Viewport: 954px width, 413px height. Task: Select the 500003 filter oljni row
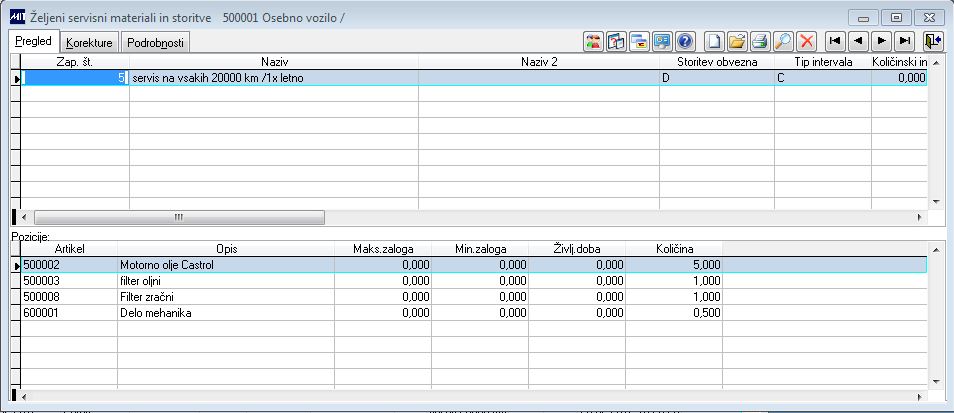point(474,281)
